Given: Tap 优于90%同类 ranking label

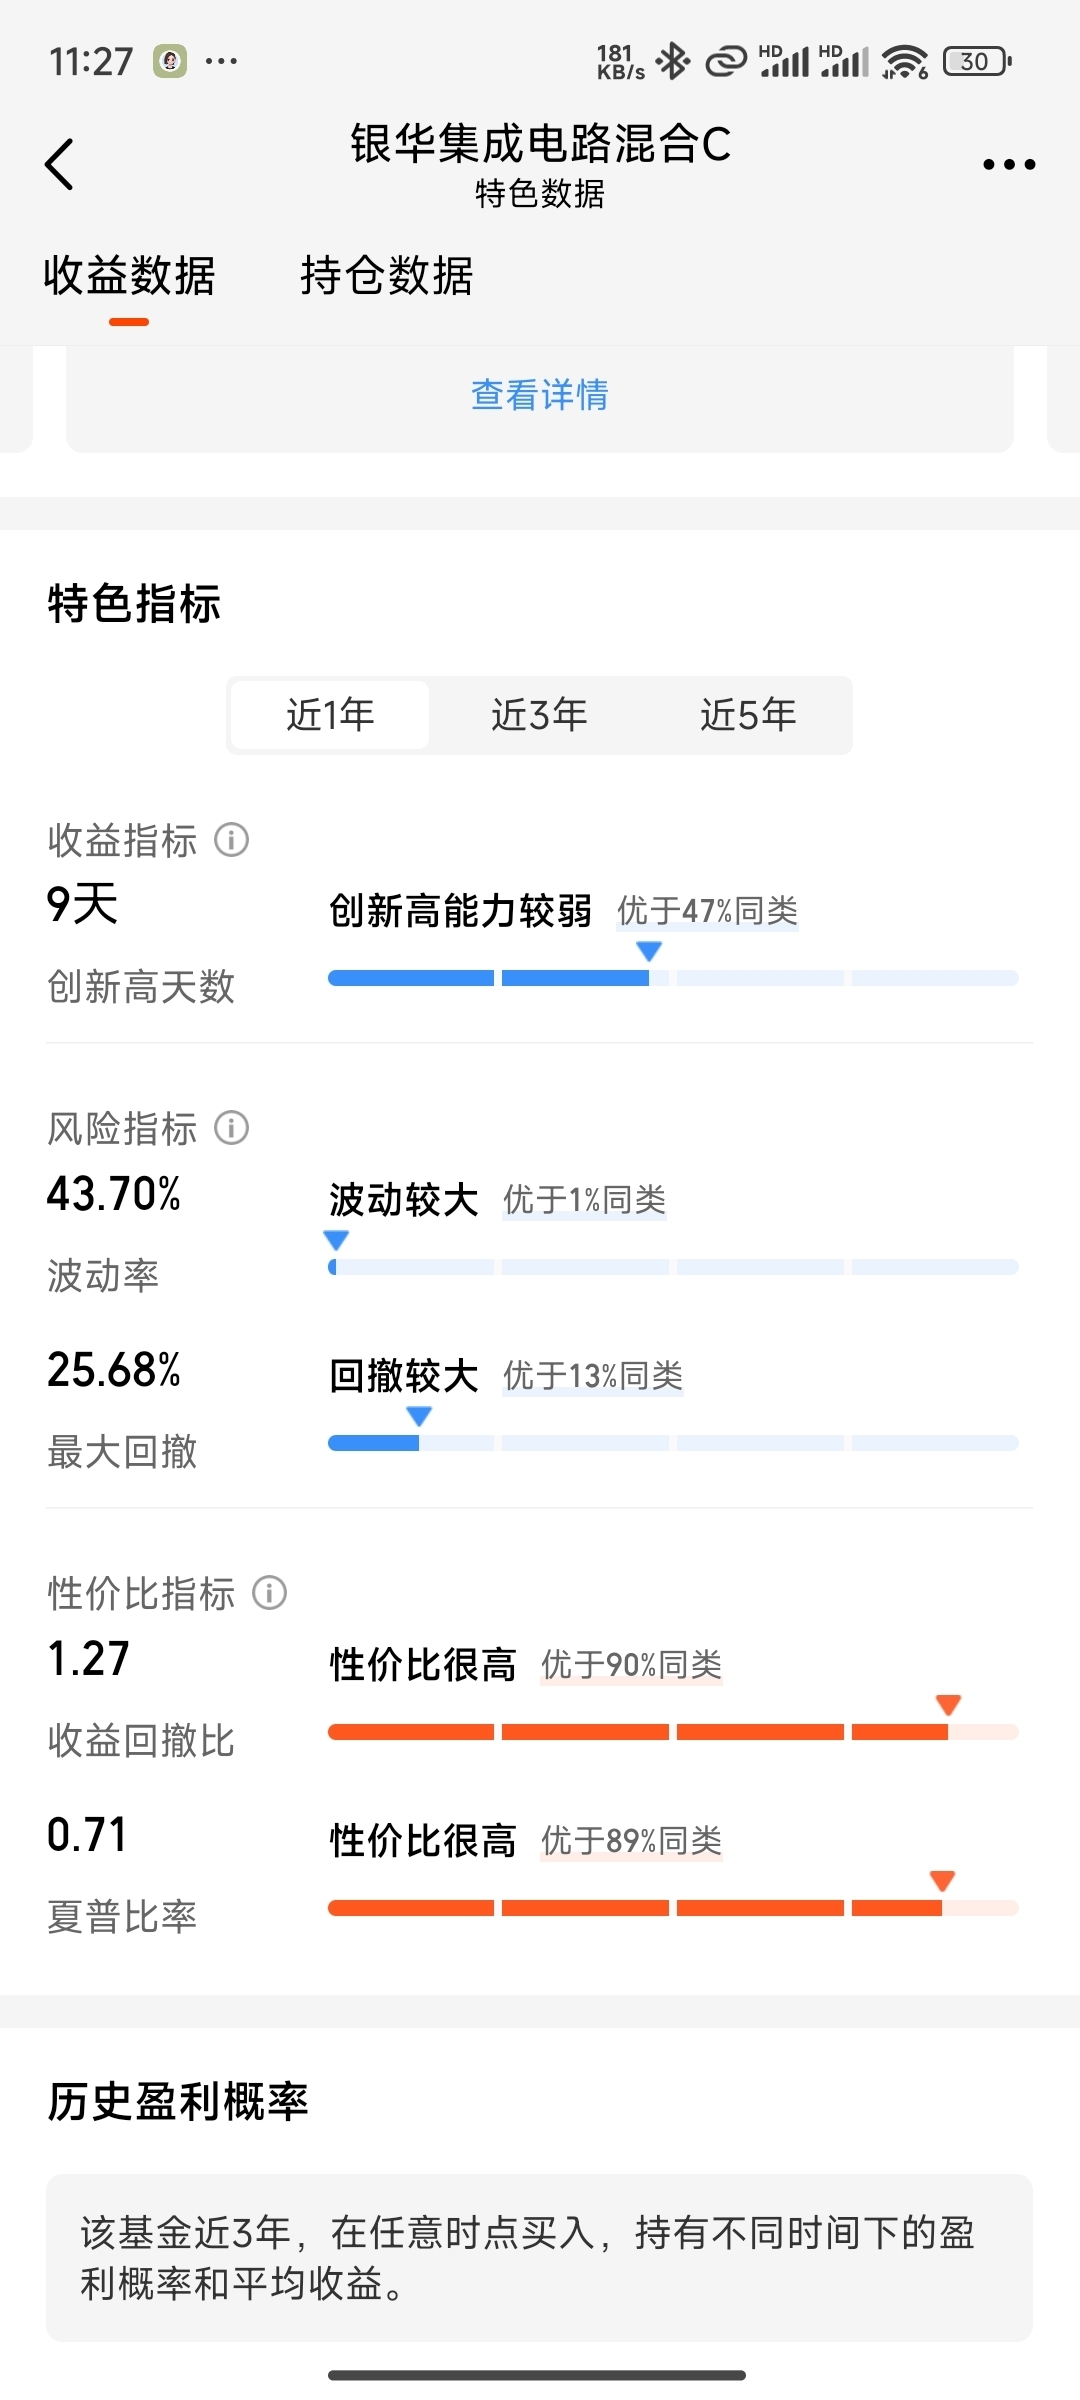Looking at the screenshot, I should (x=631, y=1665).
